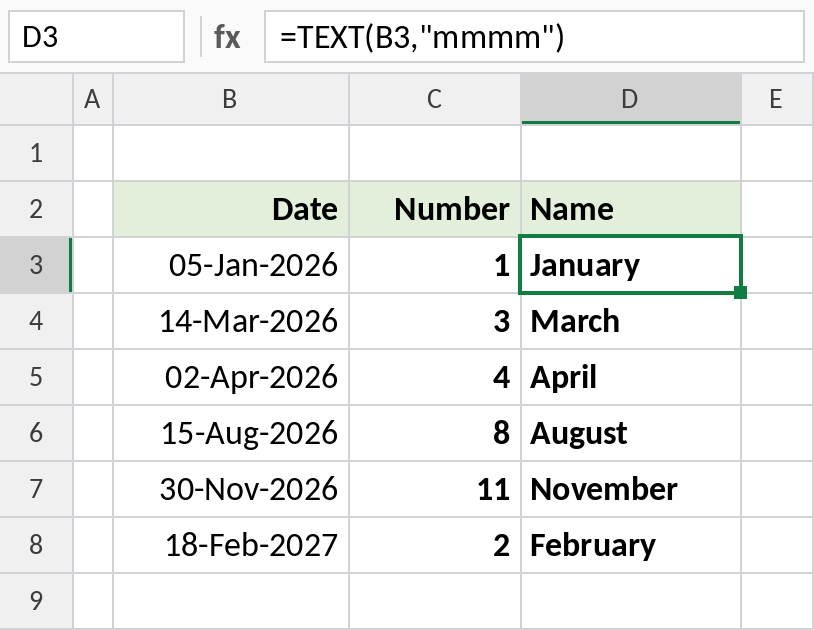Screen dimensions: 814x630
Task: Select row 5 header
Action: tap(36, 377)
